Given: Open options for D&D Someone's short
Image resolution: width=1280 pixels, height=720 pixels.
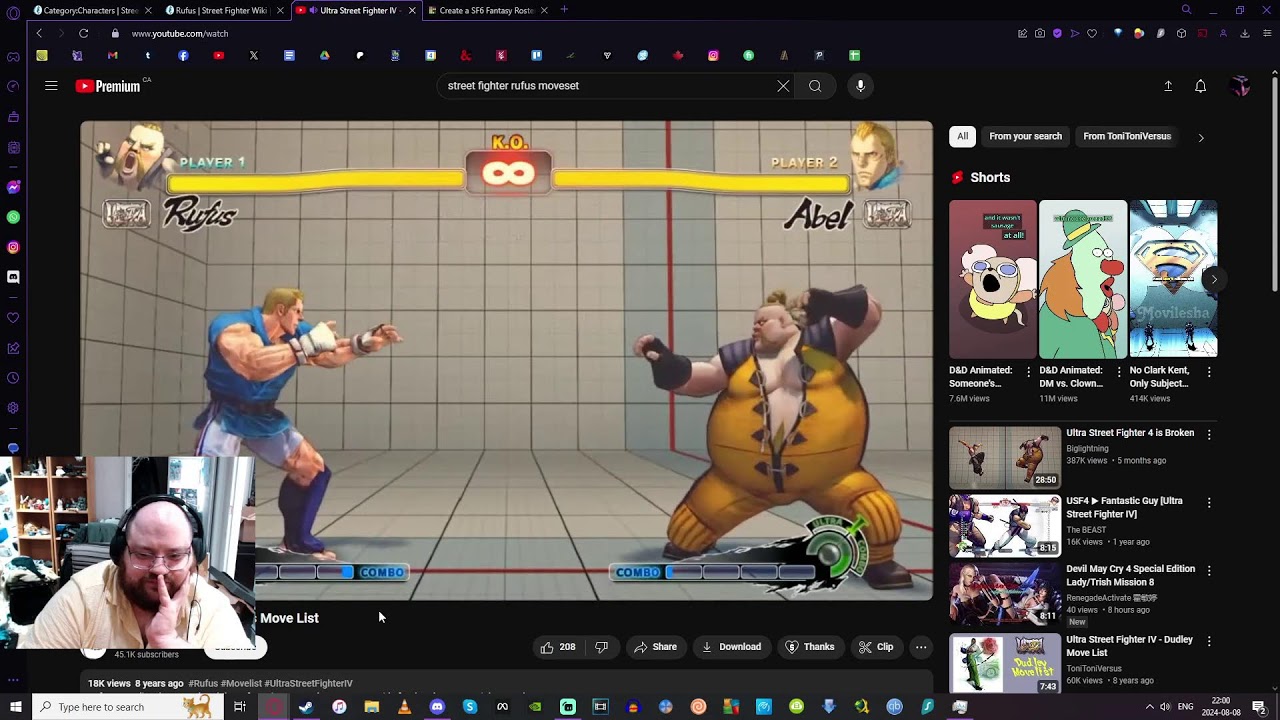Looking at the screenshot, I should pos(1029,372).
